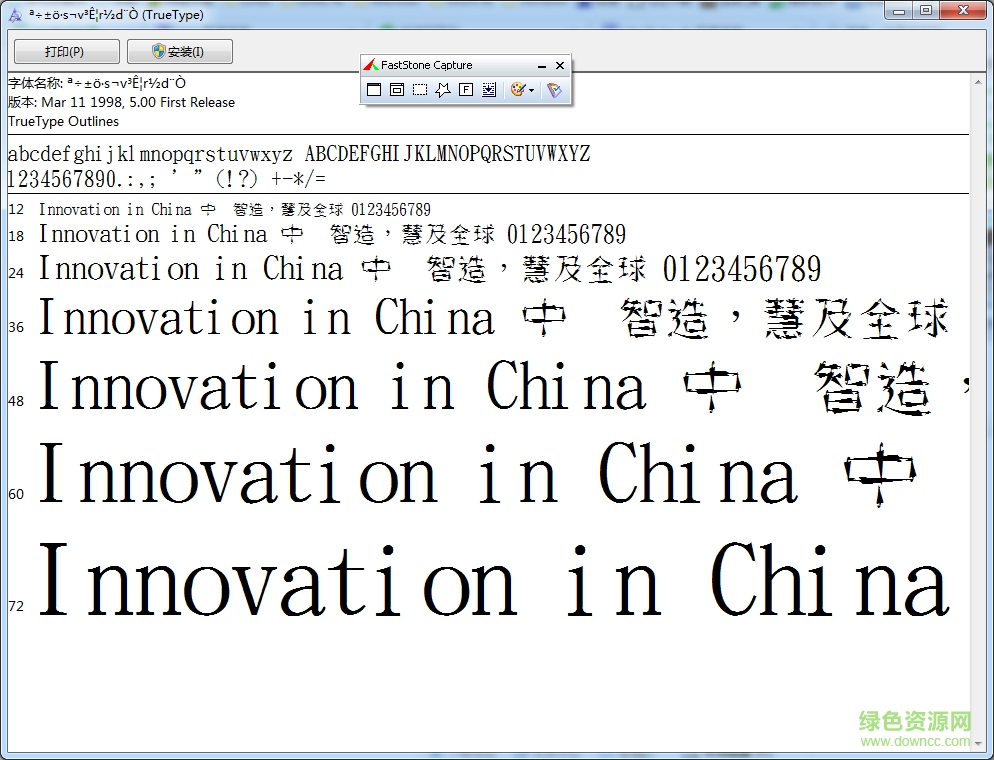Choose the Capture Freehand Region star icon
This screenshot has height=760, width=994.
[443, 90]
